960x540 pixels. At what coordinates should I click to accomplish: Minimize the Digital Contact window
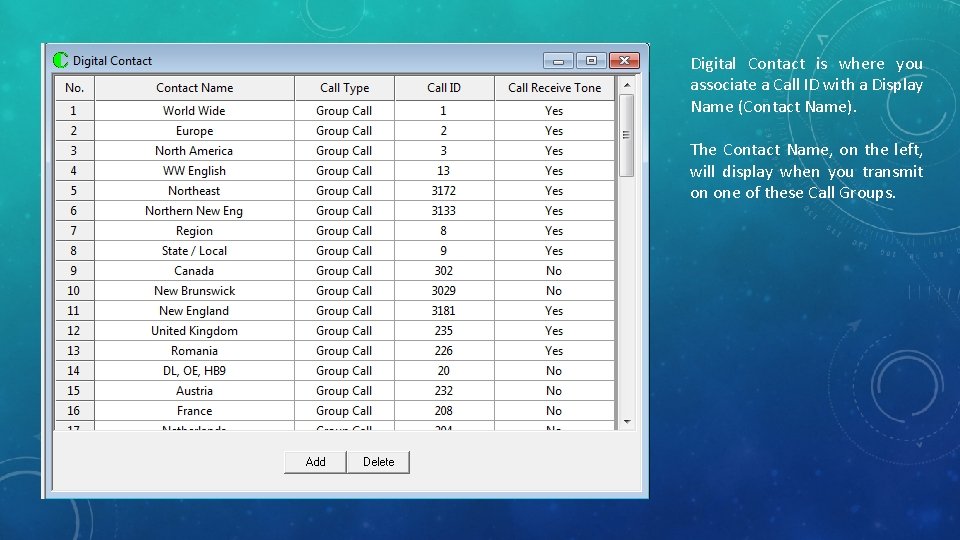(558, 61)
